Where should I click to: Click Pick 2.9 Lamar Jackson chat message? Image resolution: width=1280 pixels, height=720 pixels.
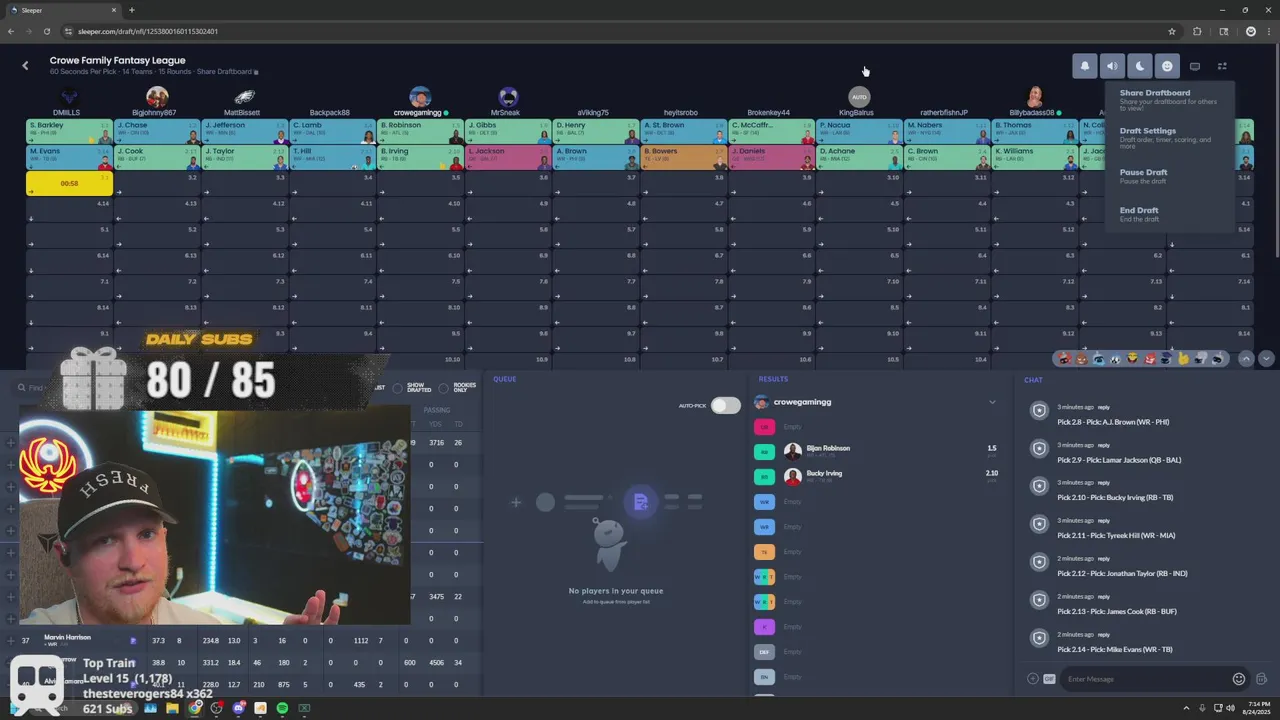tap(1119, 460)
